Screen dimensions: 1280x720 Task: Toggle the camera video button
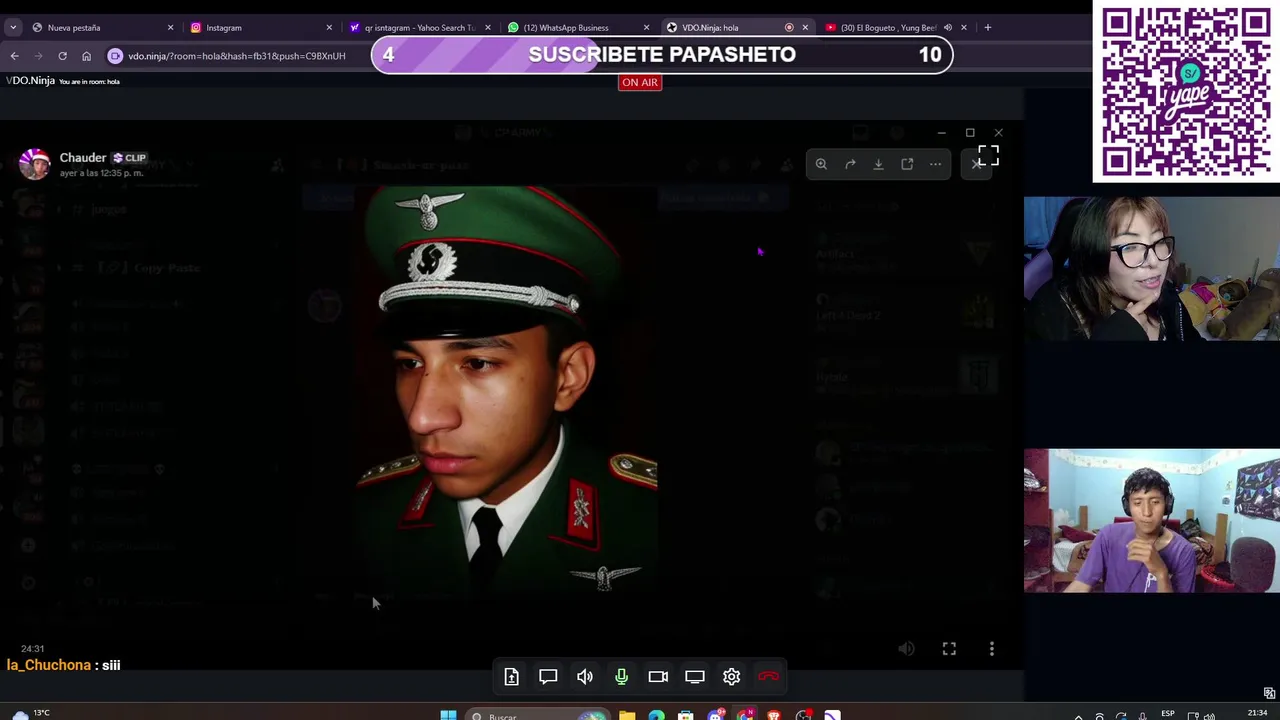tap(658, 677)
